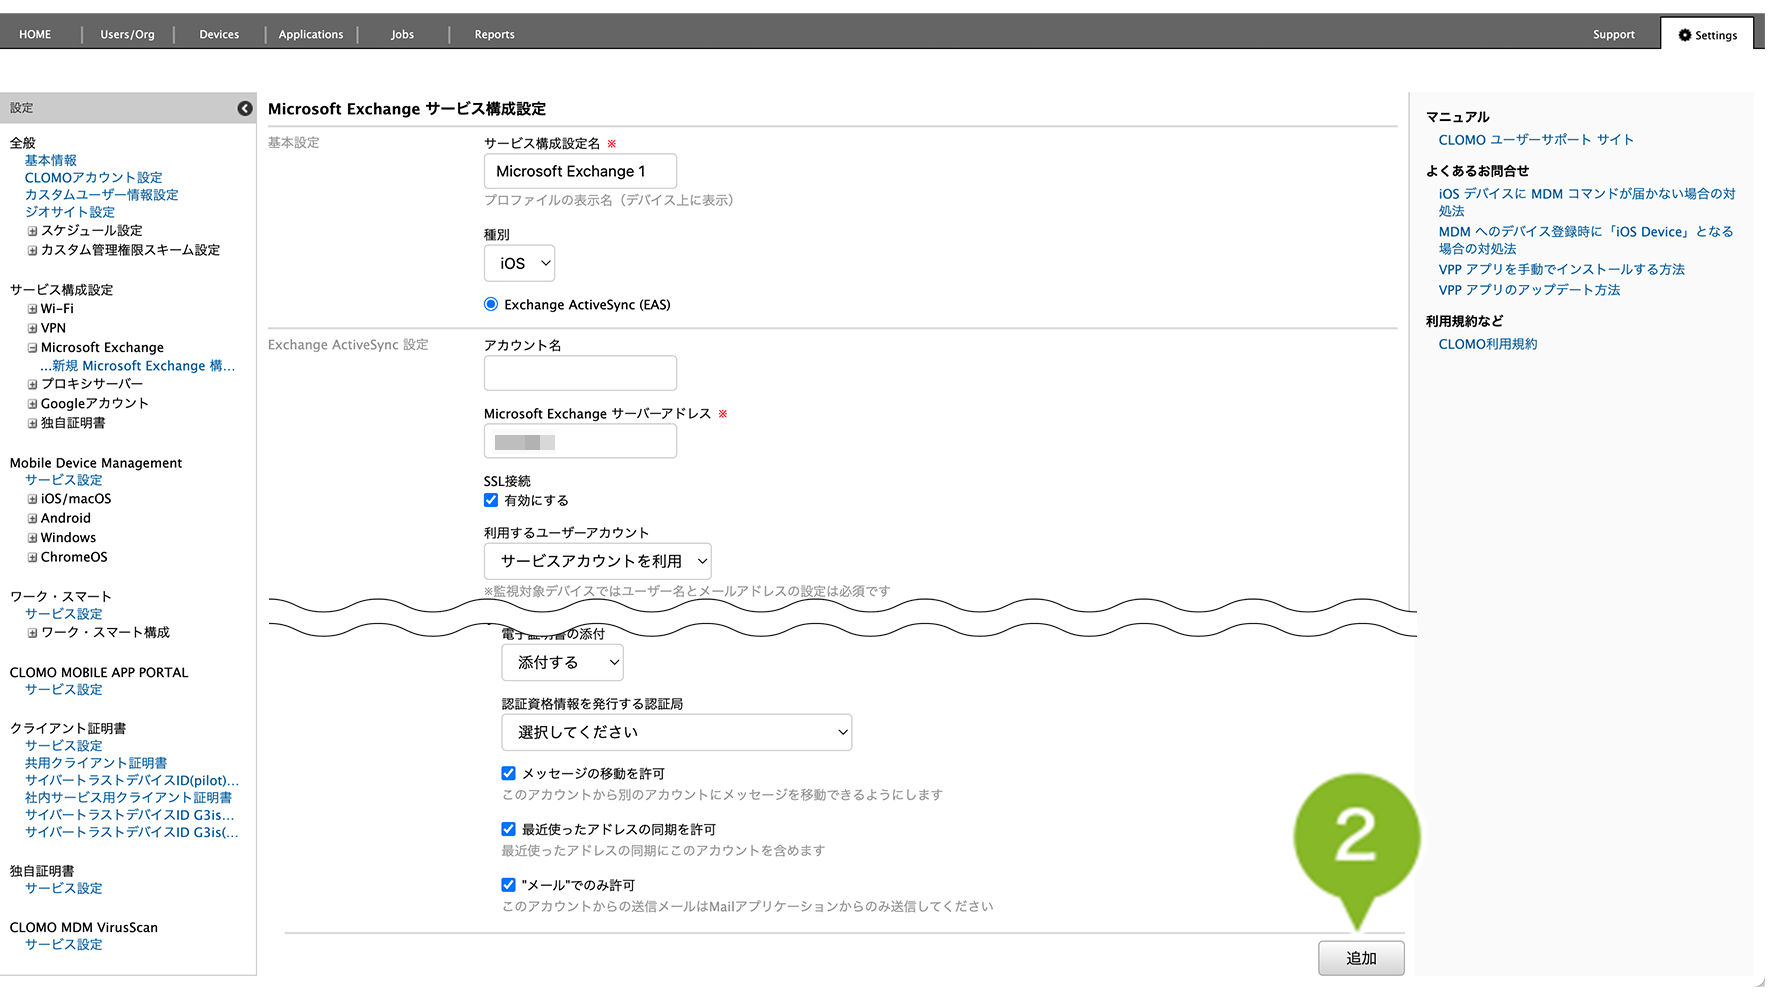The image size is (1778, 1000).
Task: Collapse the 設定 sidebar with arrow icon
Action: 245,108
